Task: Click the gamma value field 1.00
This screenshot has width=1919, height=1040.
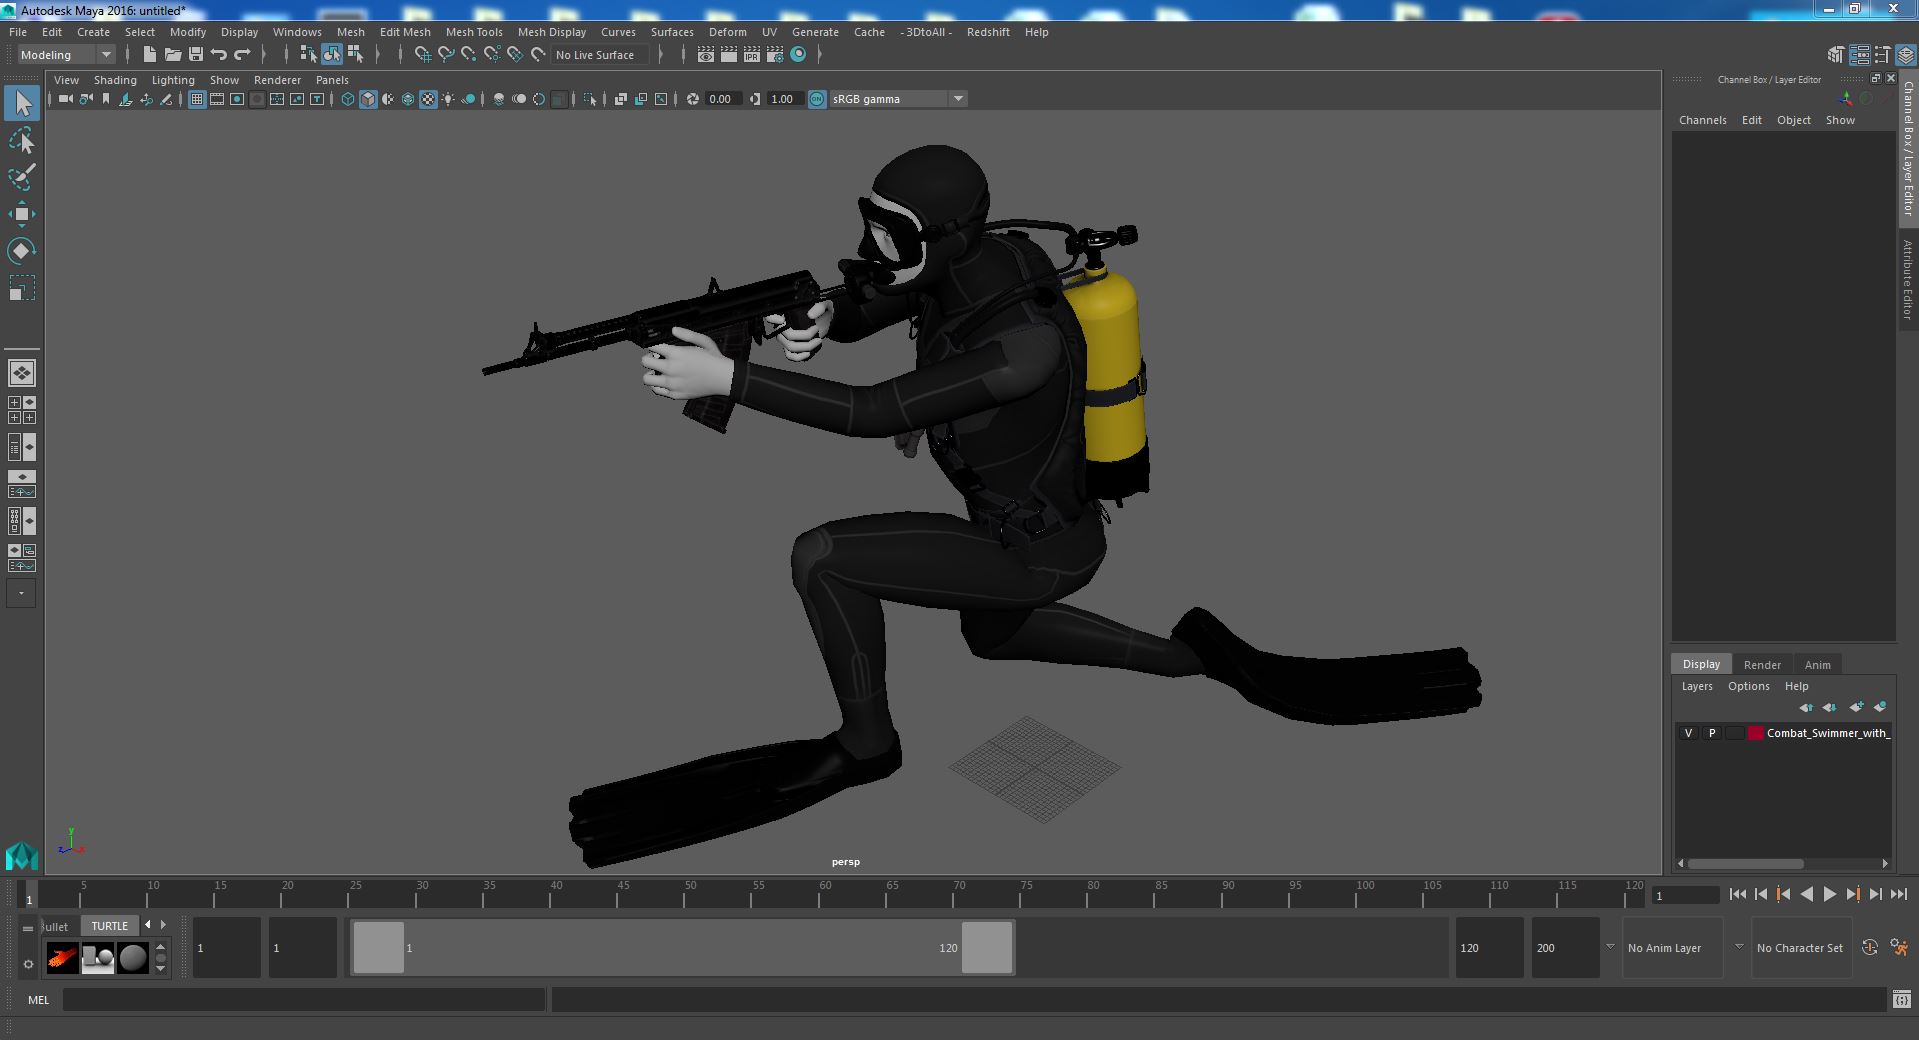Action: click(x=783, y=99)
